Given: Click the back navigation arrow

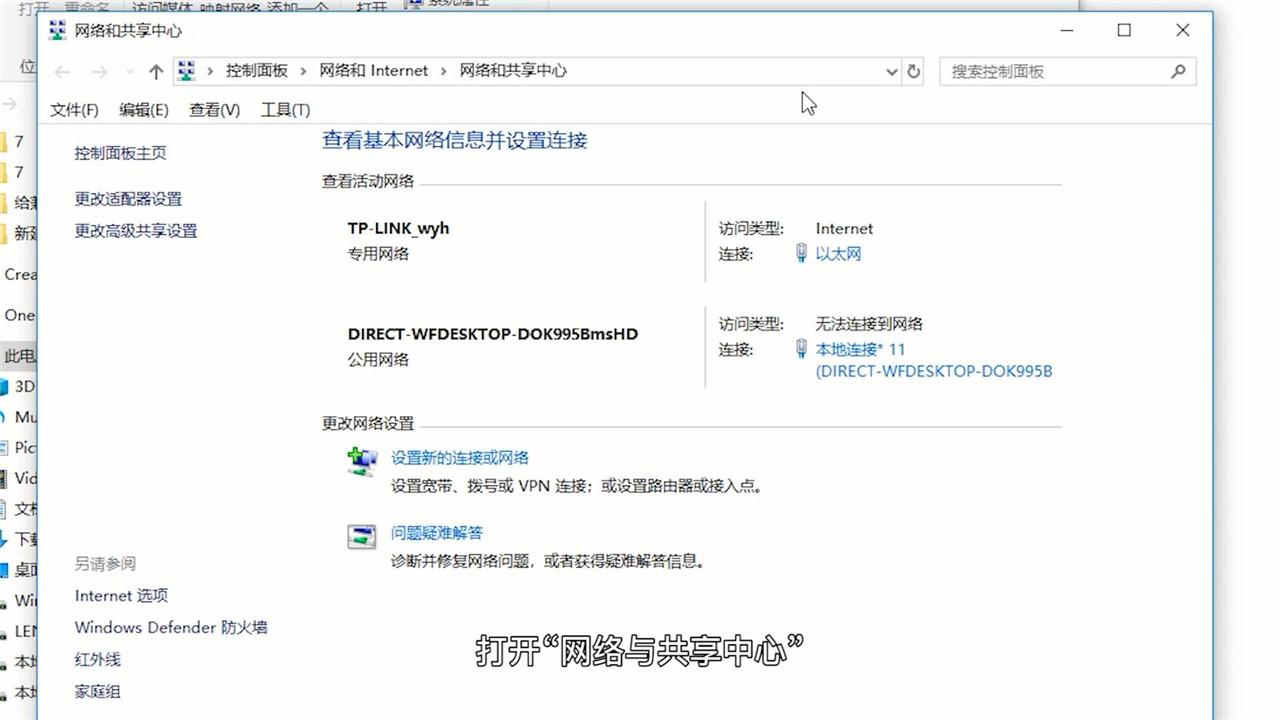Looking at the screenshot, I should [x=61, y=71].
